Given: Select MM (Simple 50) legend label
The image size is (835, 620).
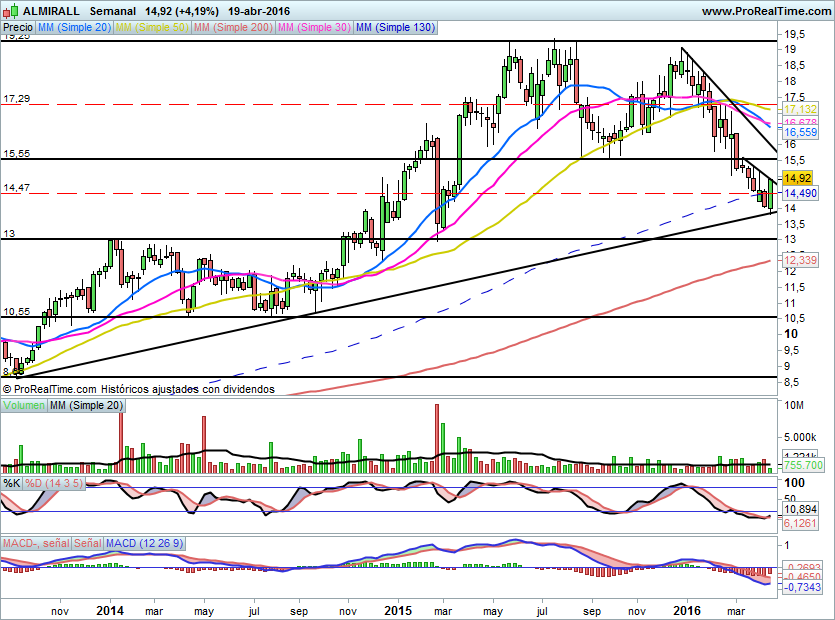Looking at the screenshot, I should click(152, 27).
